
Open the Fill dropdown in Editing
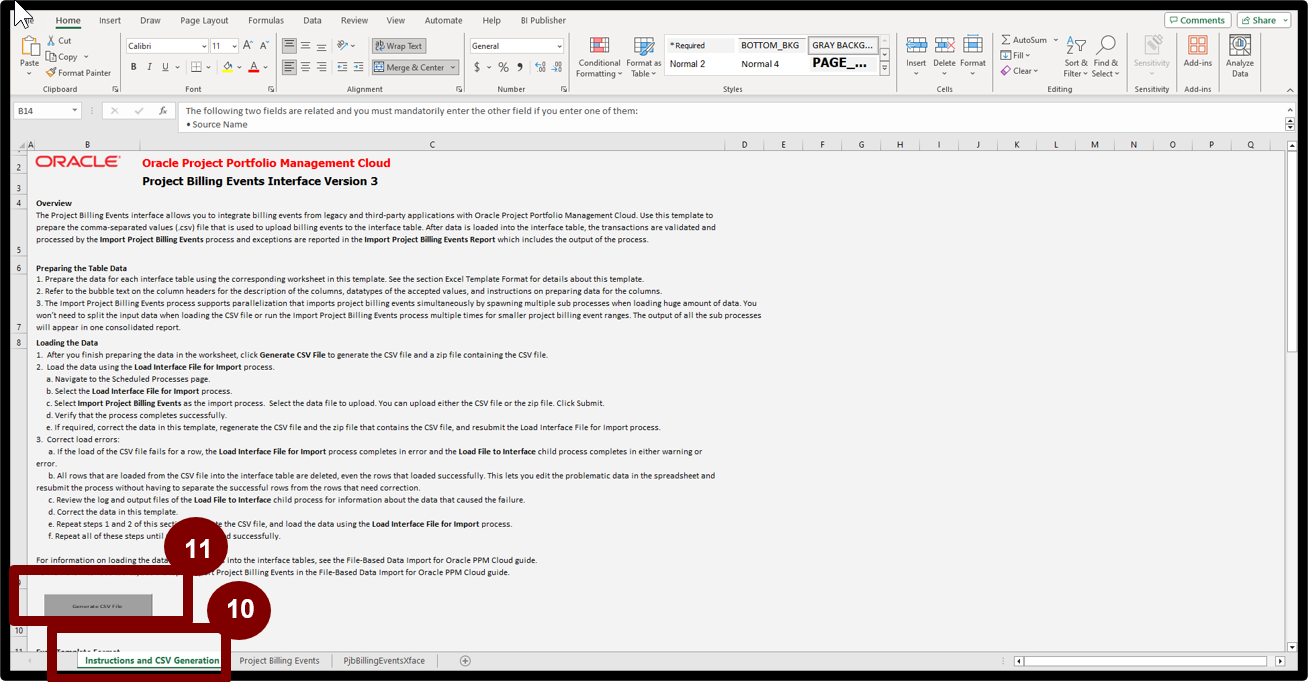pos(1014,56)
